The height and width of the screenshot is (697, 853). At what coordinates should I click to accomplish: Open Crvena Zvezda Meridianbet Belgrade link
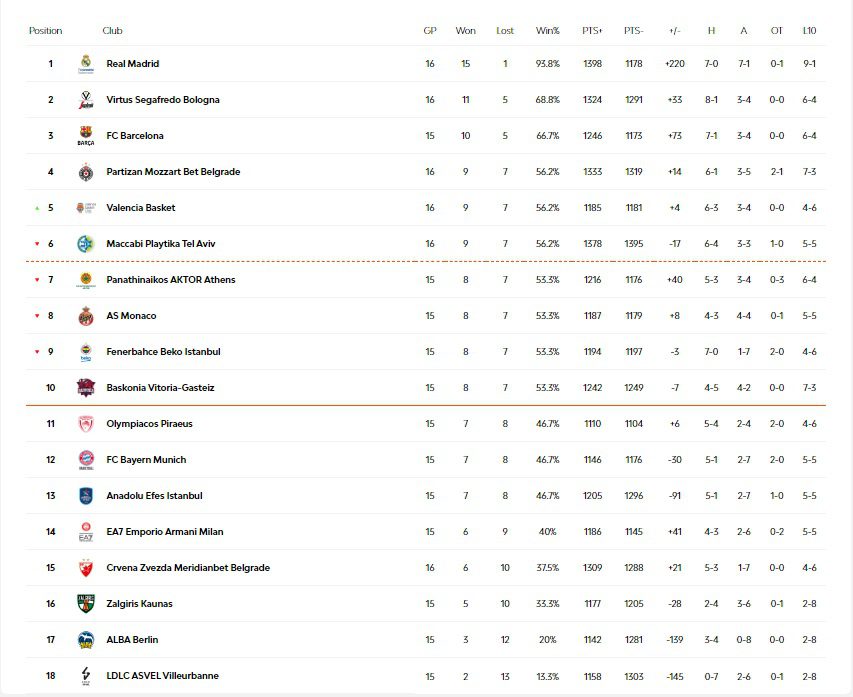[188, 568]
